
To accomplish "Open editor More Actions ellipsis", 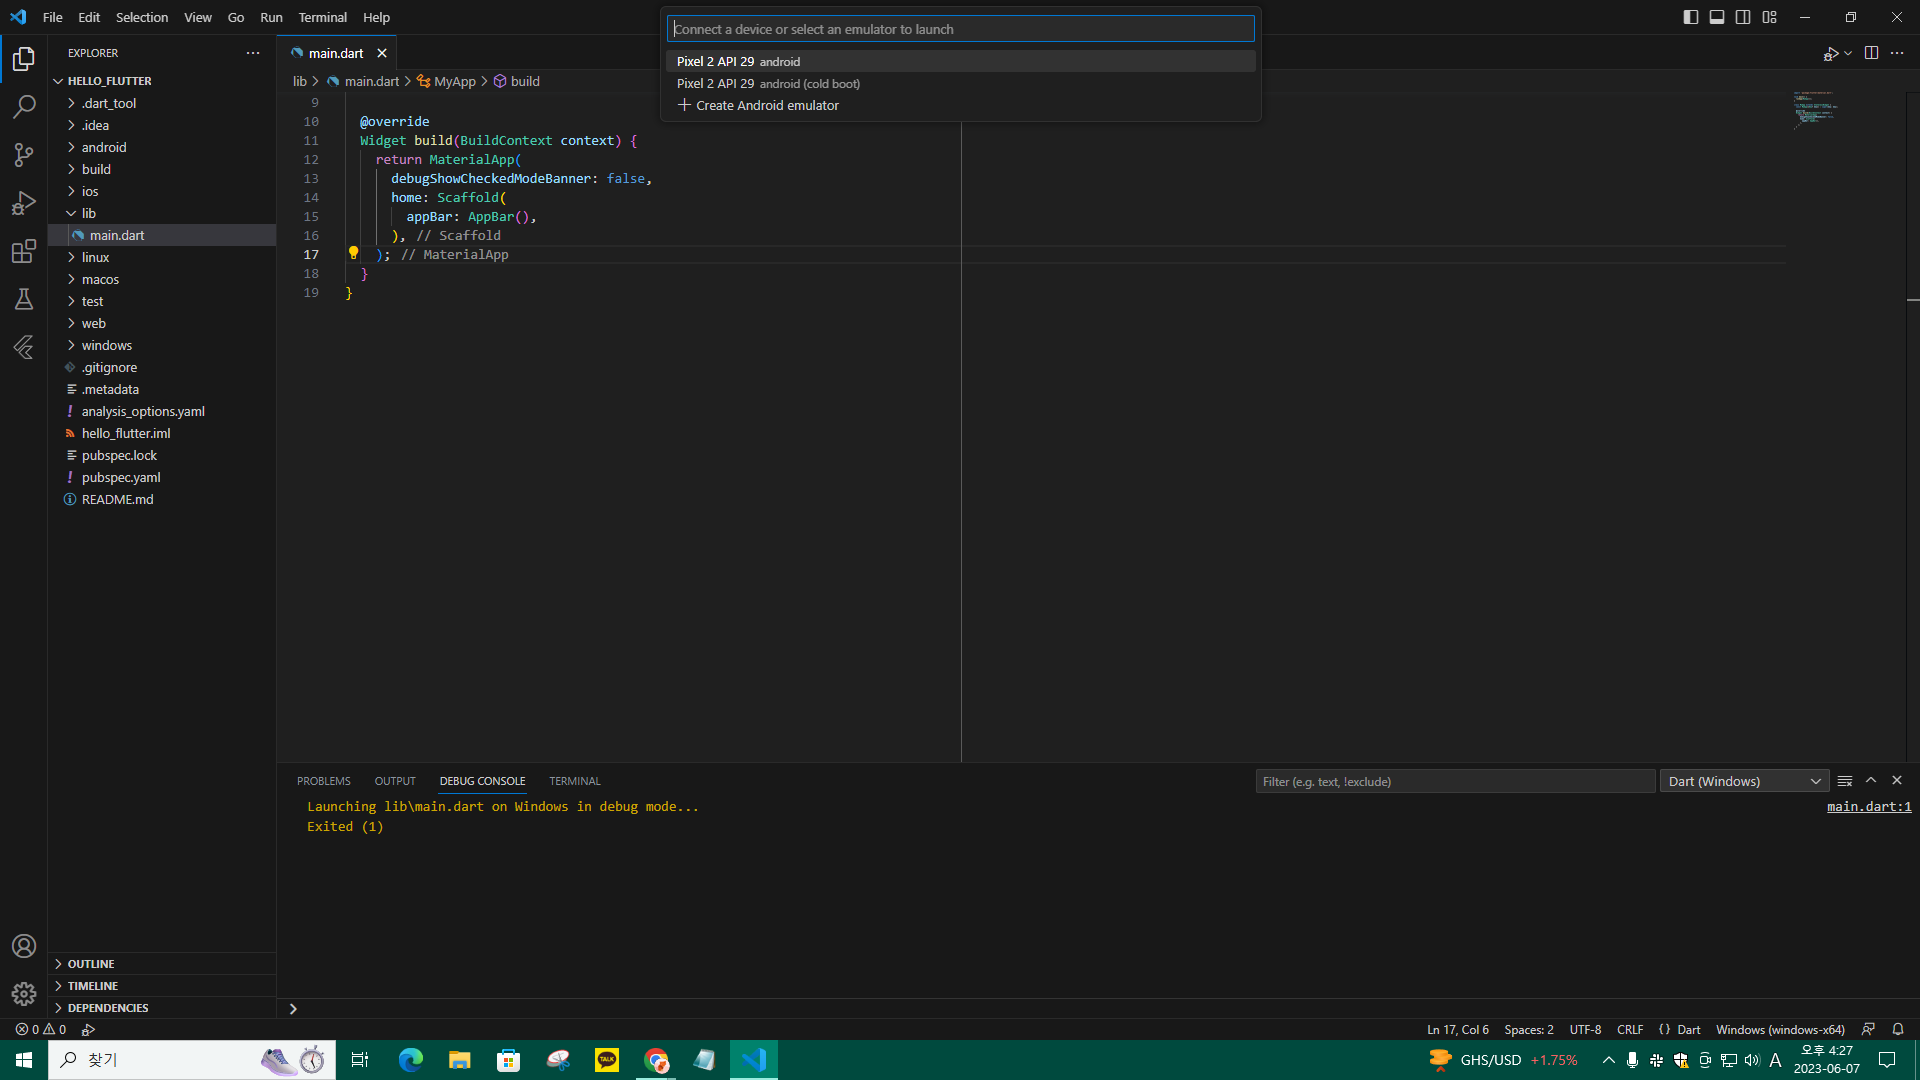I will click(1897, 53).
